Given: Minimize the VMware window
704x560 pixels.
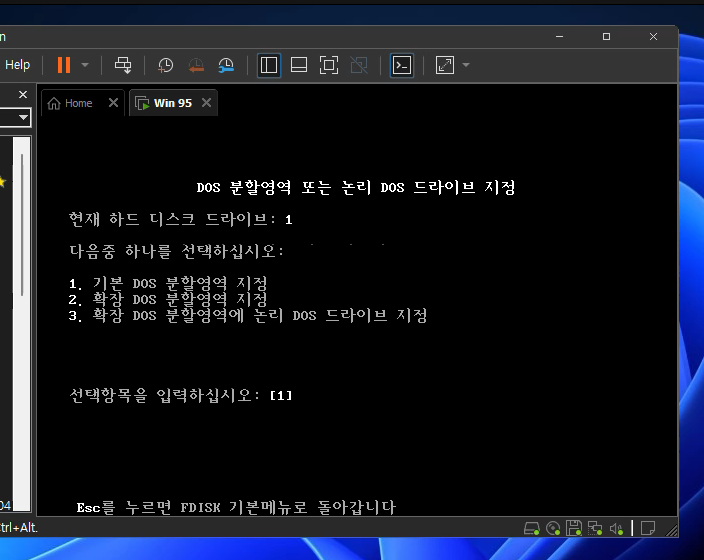Looking at the screenshot, I should pyautogui.click(x=559, y=36).
